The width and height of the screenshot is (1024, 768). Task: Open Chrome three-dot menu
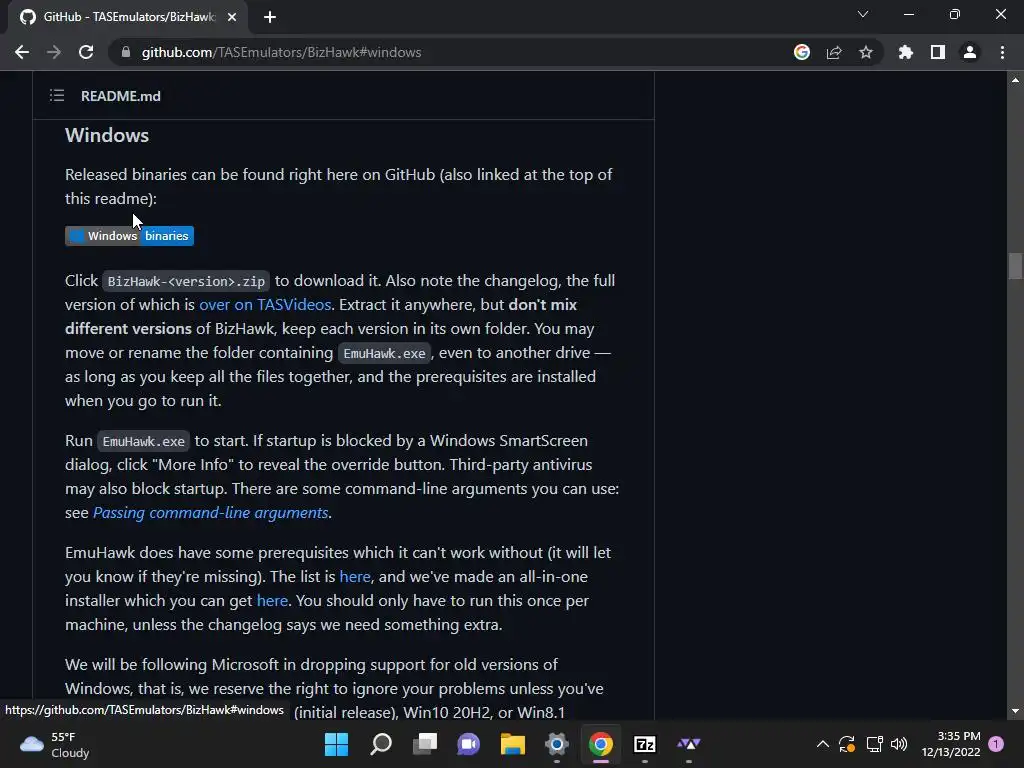[1002, 52]
